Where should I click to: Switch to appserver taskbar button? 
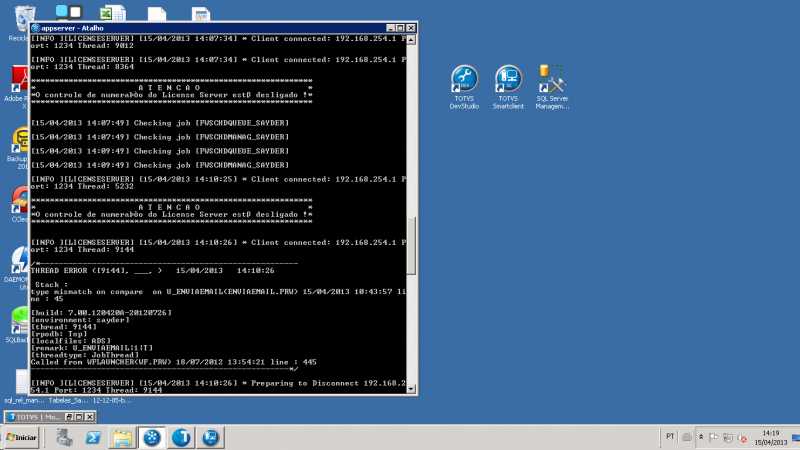[152, 437]
